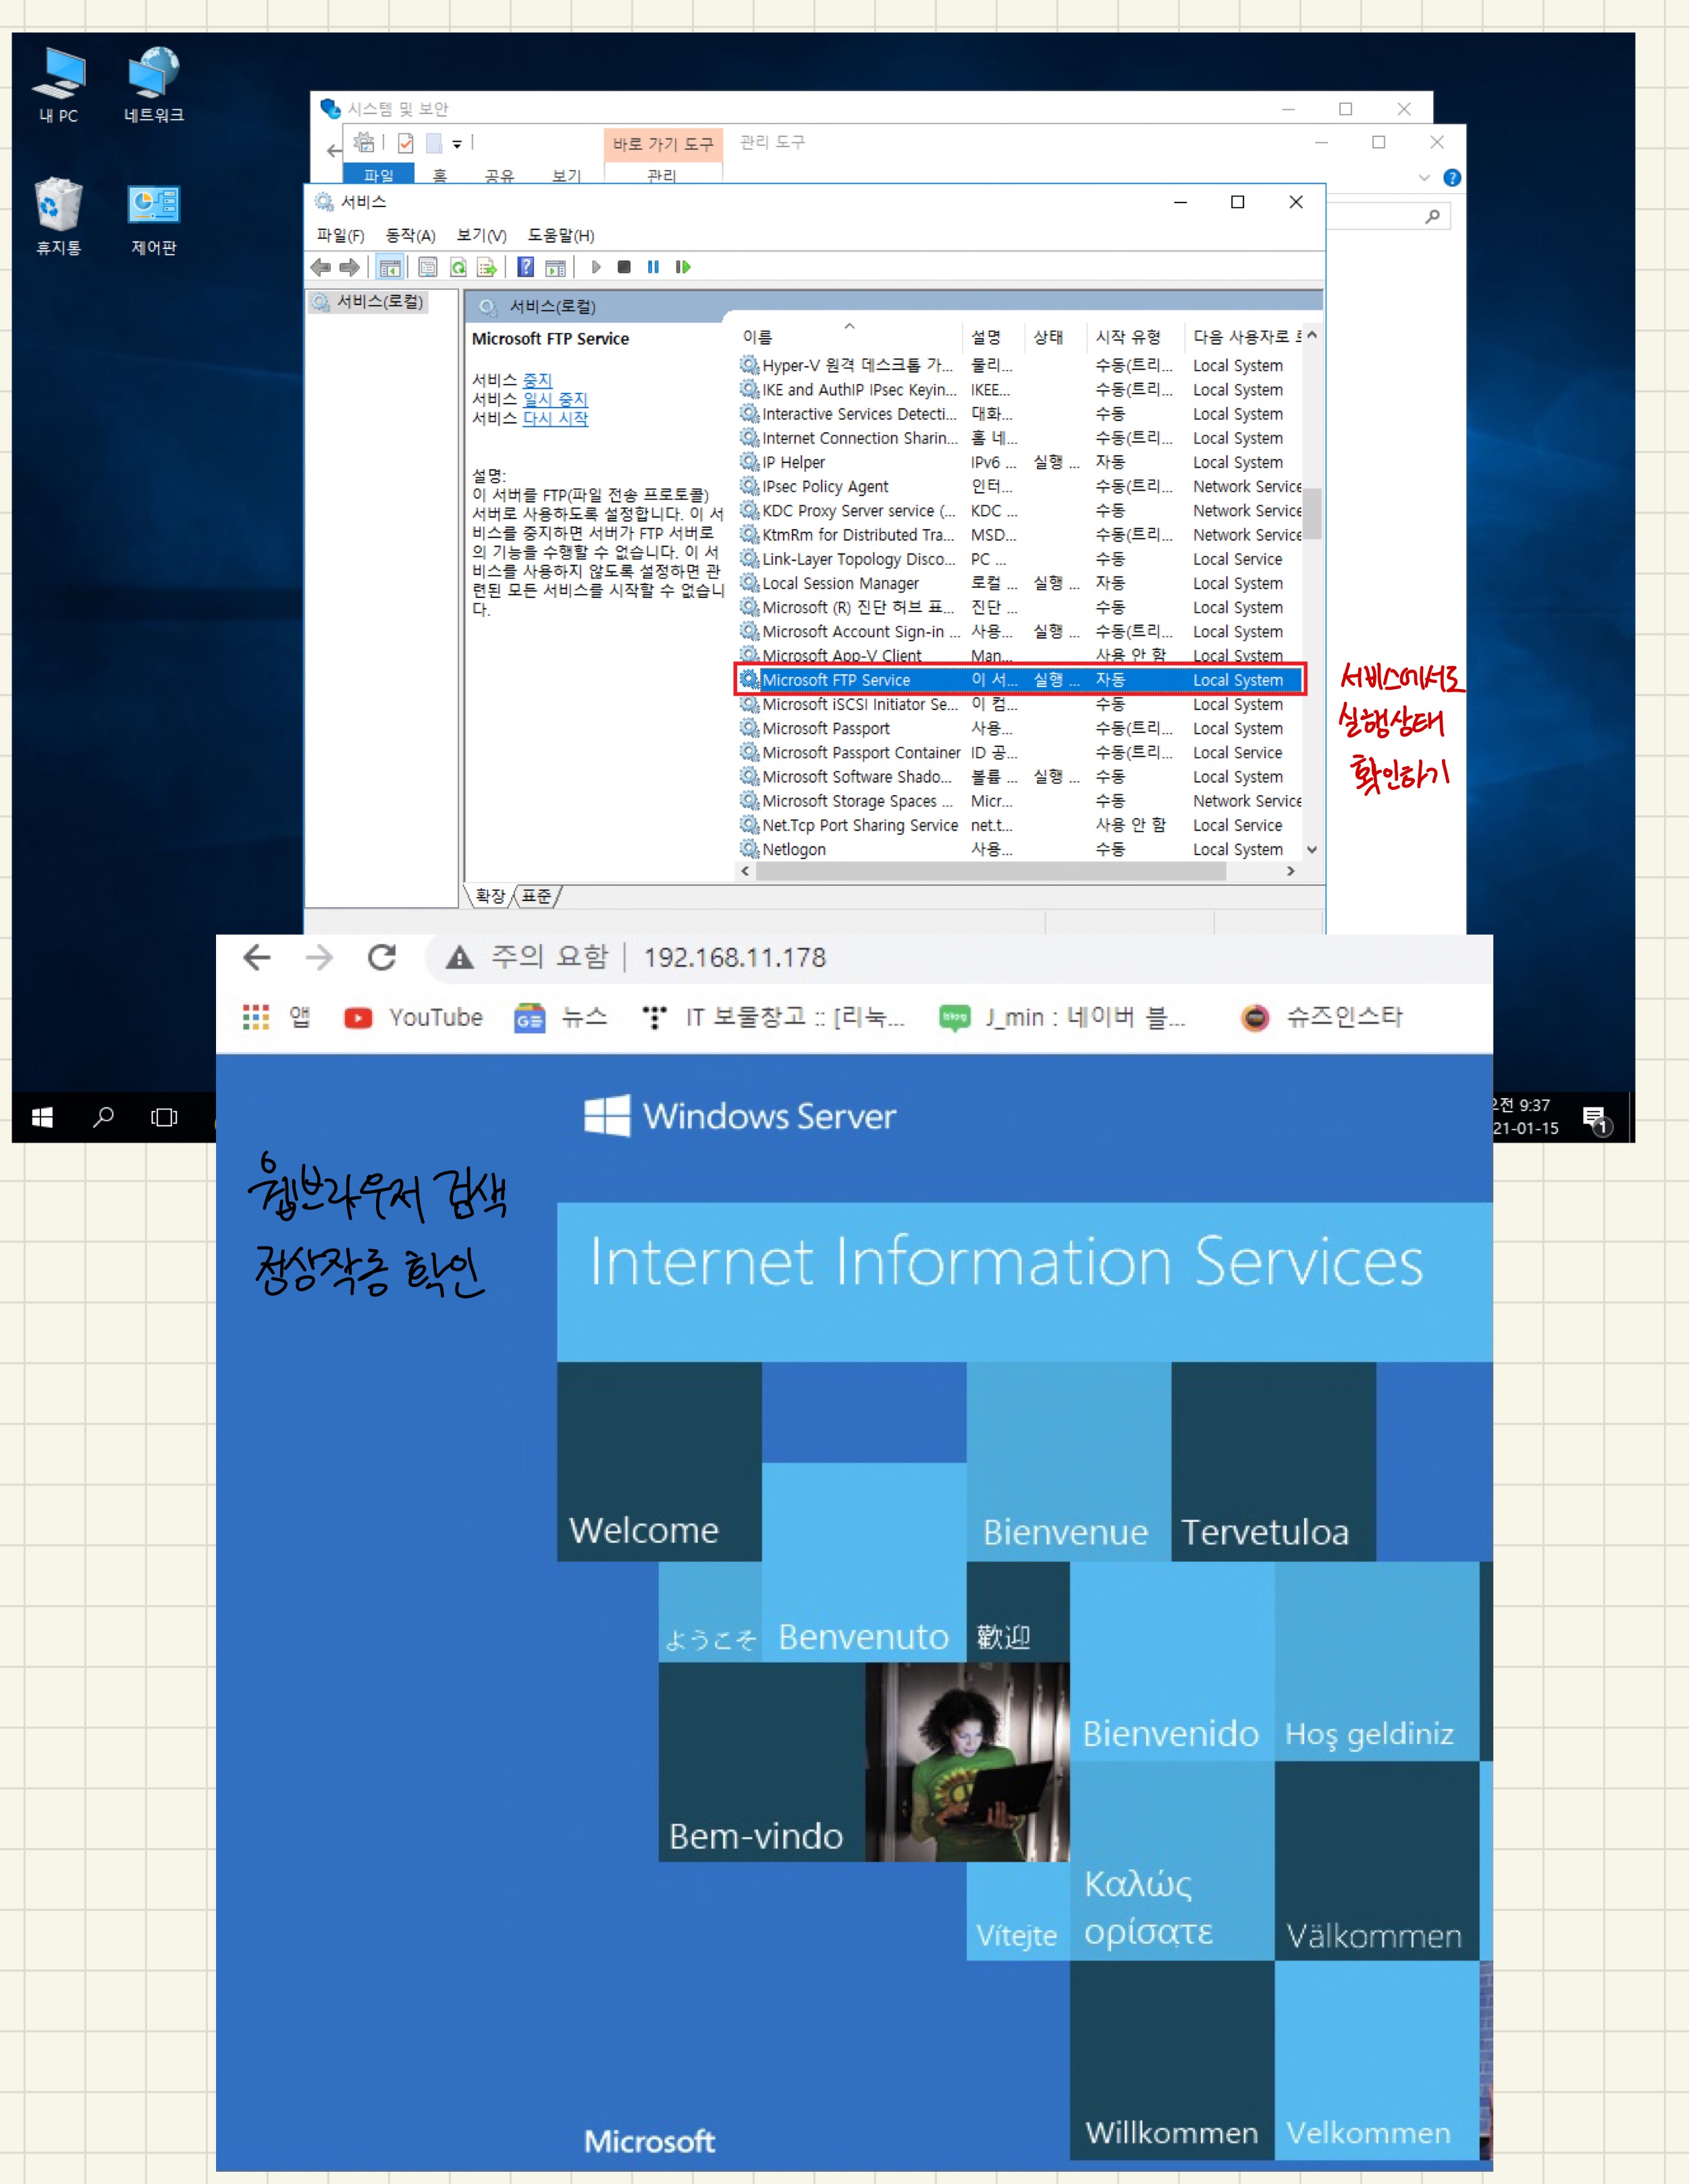Click the Task View taskbar icon
The width and height of the screenshot is (1689, 2184).
click(x=164, y=1117)
